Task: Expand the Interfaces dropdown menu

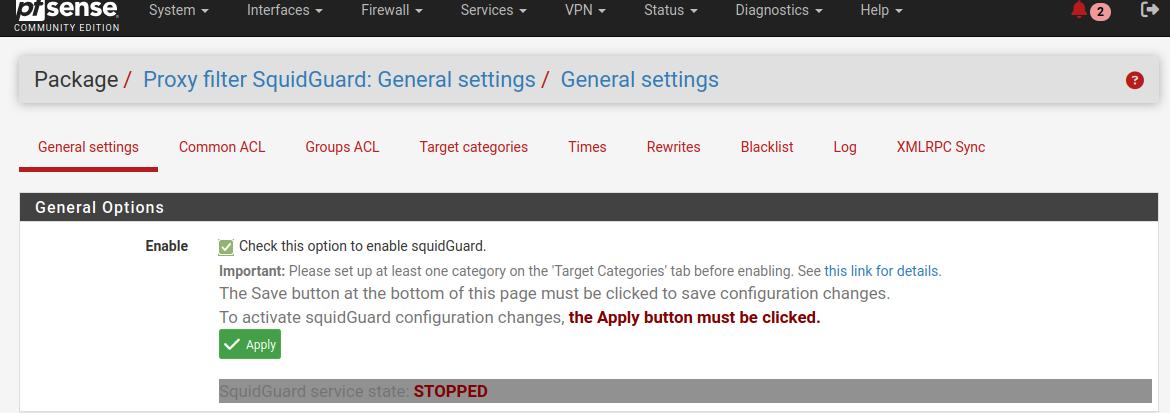Action: [285, 10]
